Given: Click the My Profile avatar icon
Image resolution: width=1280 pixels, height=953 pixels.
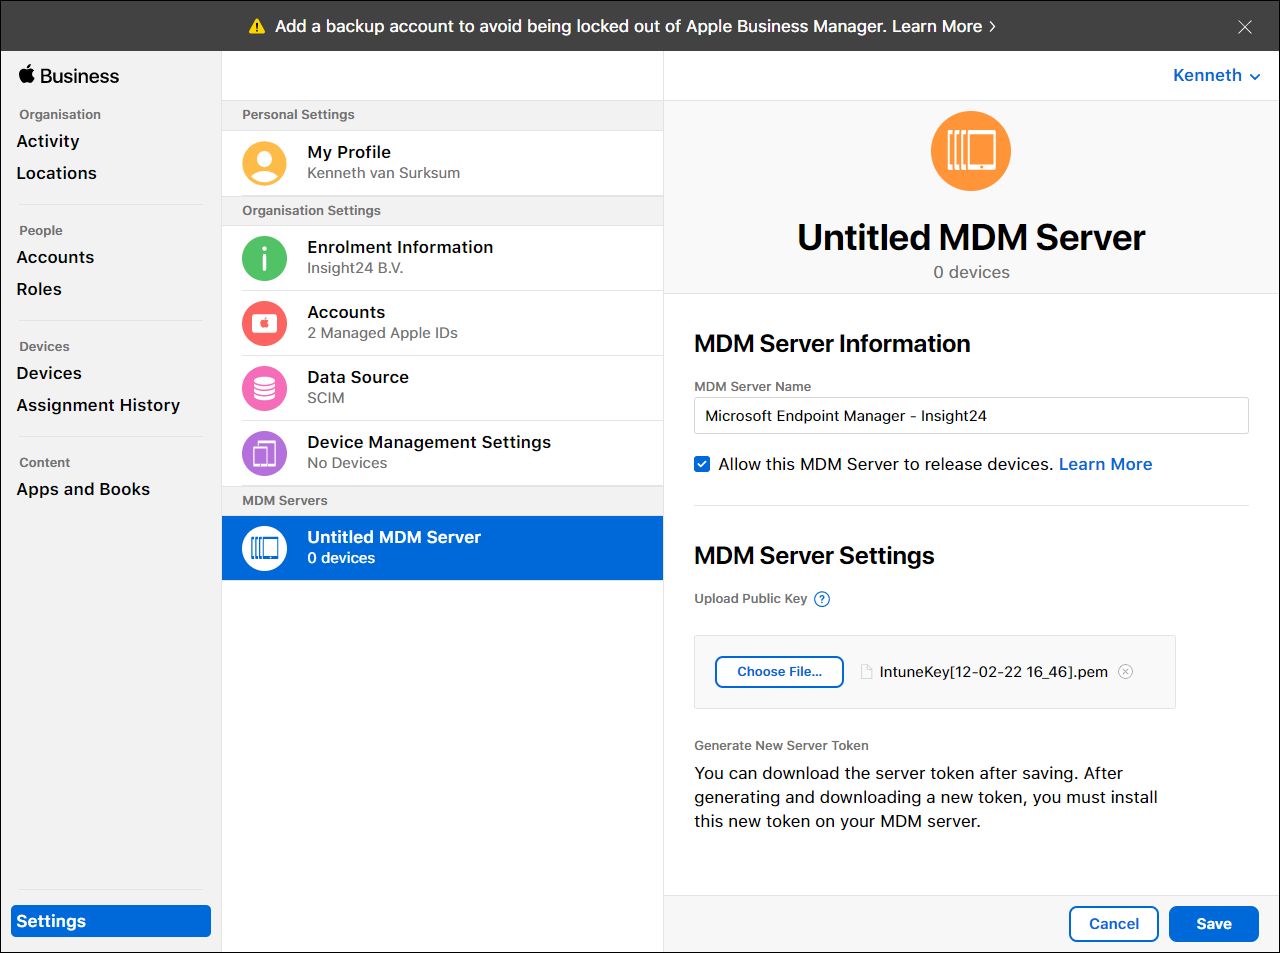Looking at the screenshot, I should pos(264,163).
